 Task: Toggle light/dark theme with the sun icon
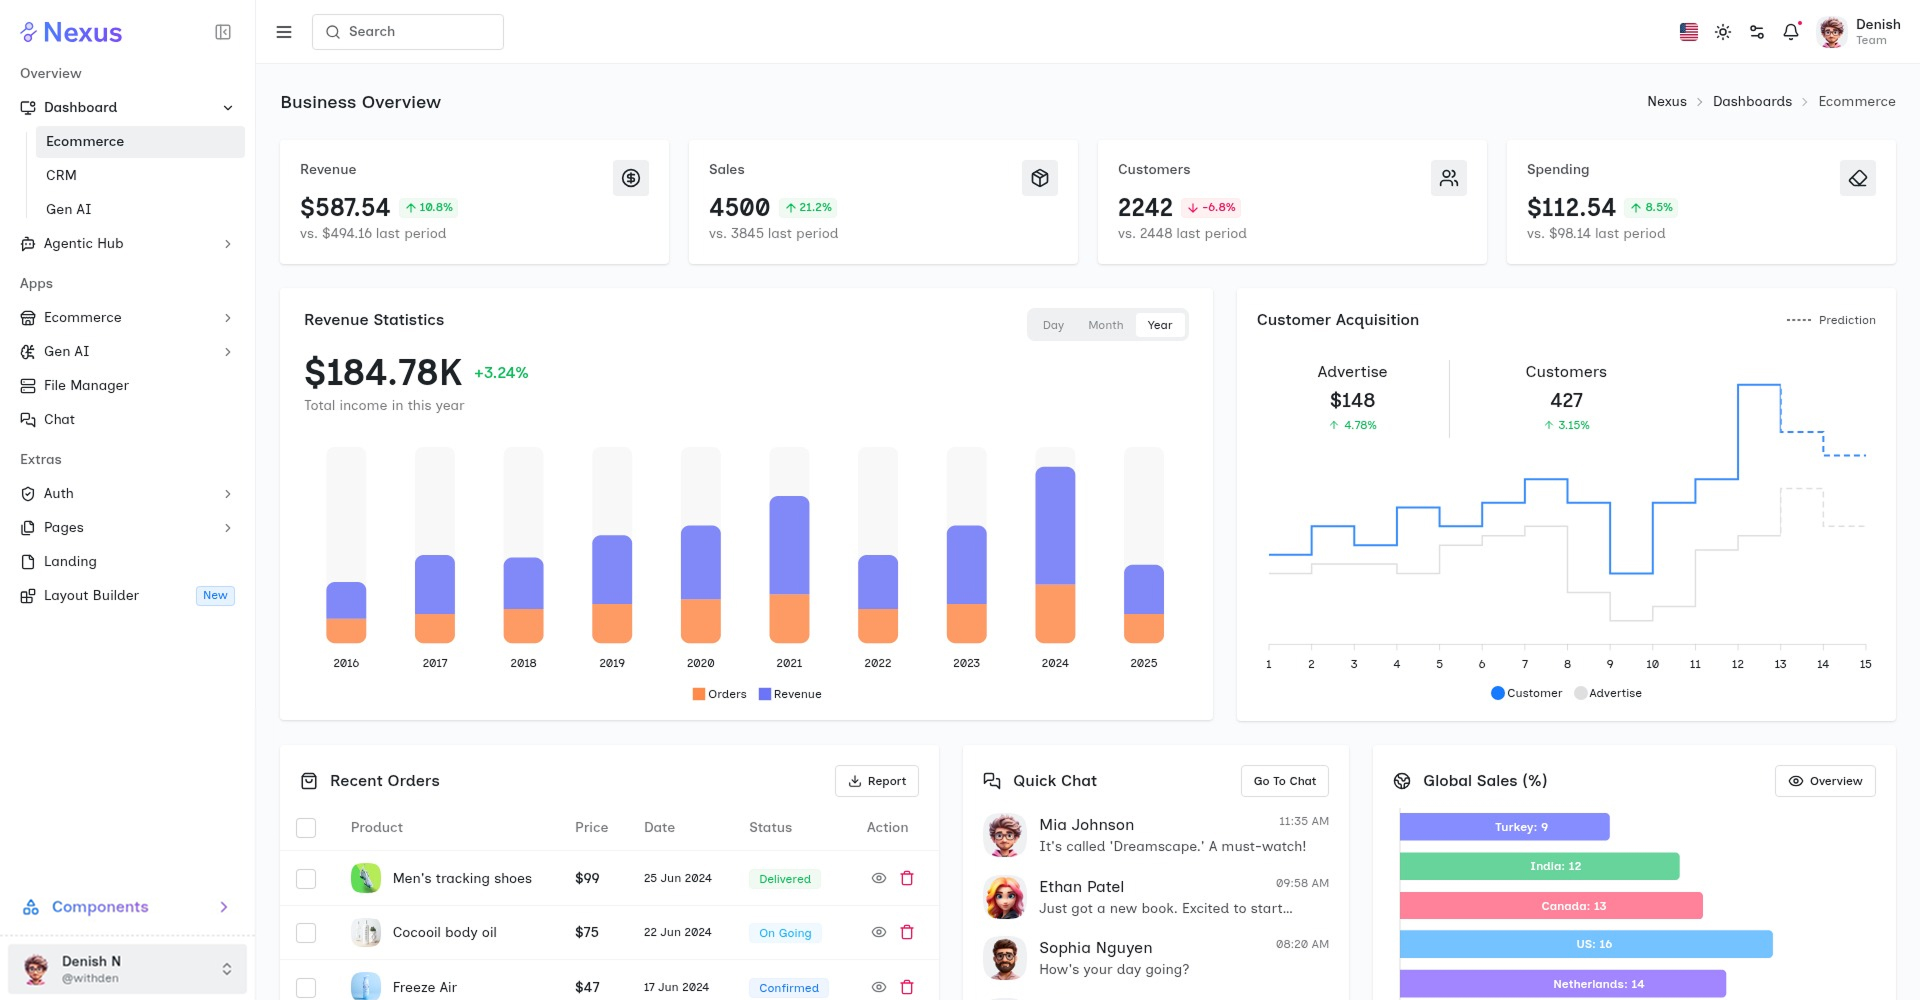click(1723, 32)
